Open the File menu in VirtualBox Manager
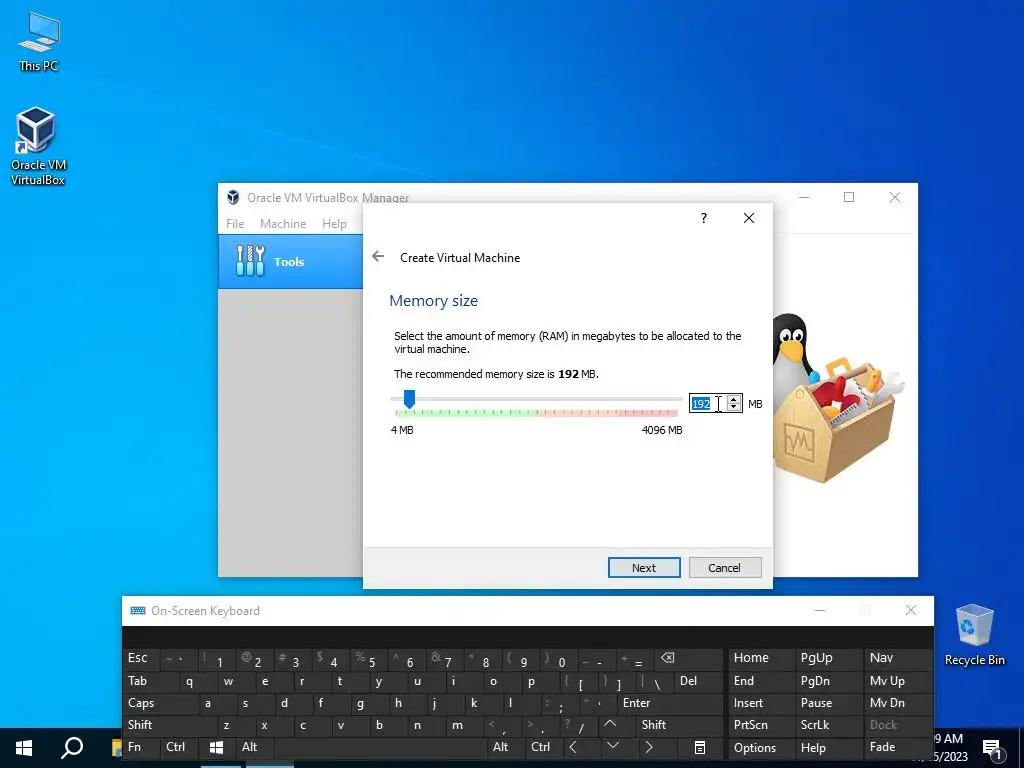The width and height of the screenshot is (1024, 768). (235, 223)
